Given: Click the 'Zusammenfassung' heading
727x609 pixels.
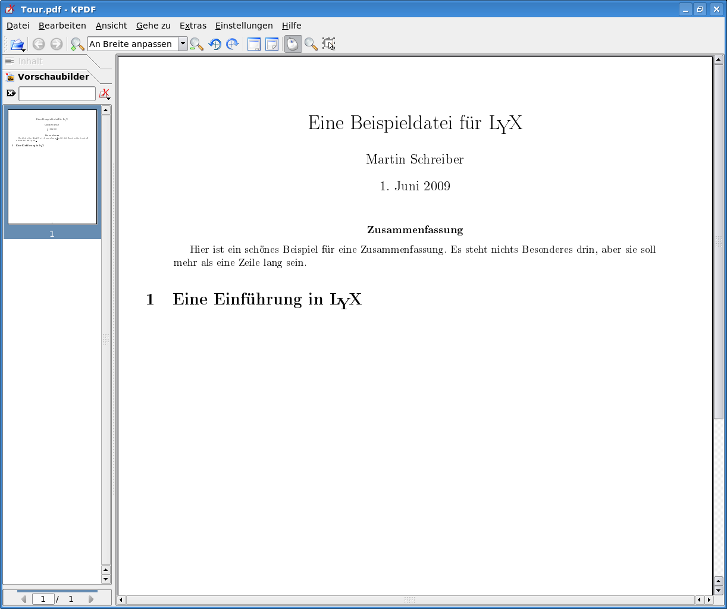Looking at the screenshot, I should pos(415,230).
